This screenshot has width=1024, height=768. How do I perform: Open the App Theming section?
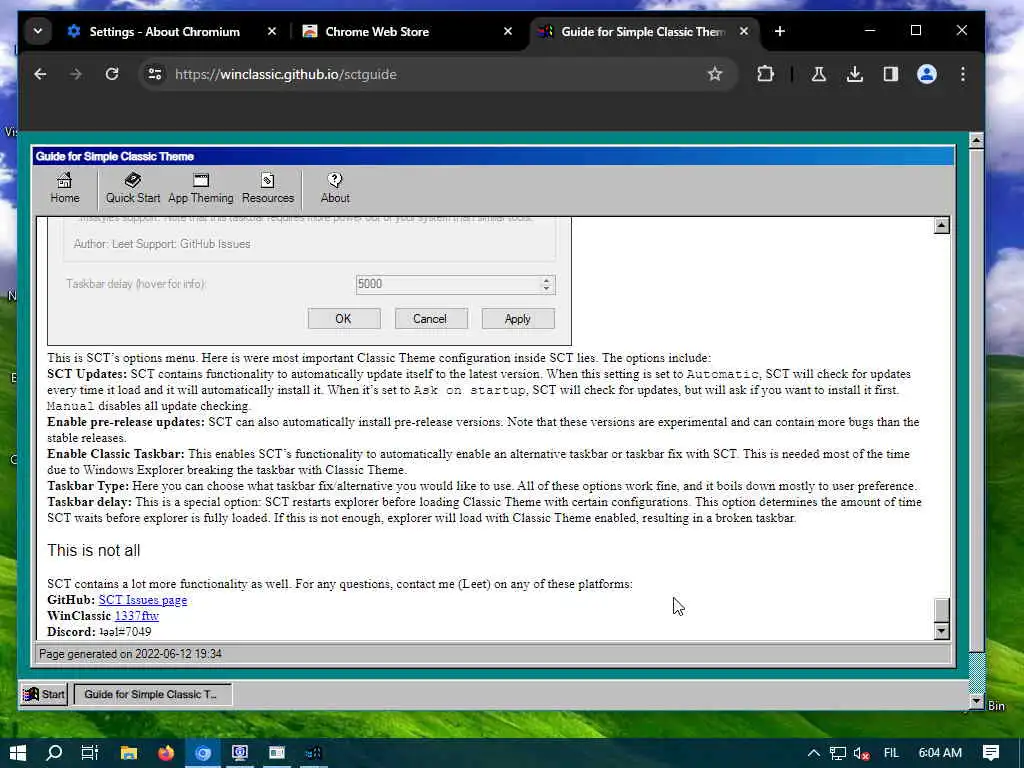(x=200, y=188)
